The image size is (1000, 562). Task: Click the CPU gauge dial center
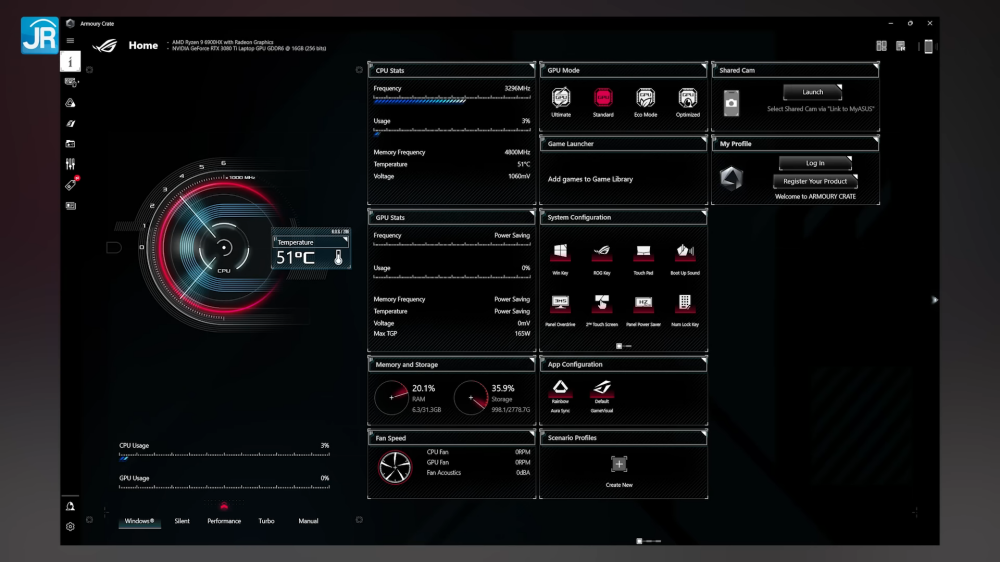pyautogui.click(x=224, y=248)
